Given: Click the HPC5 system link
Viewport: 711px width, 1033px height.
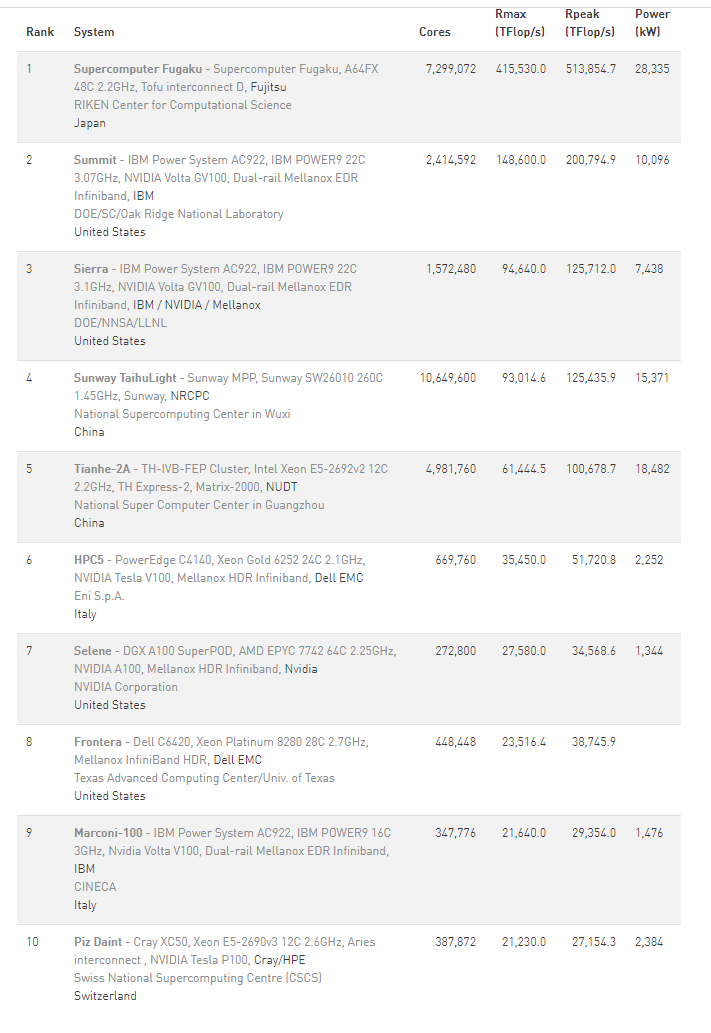Looking at the screenshot, I should (89, 560).
